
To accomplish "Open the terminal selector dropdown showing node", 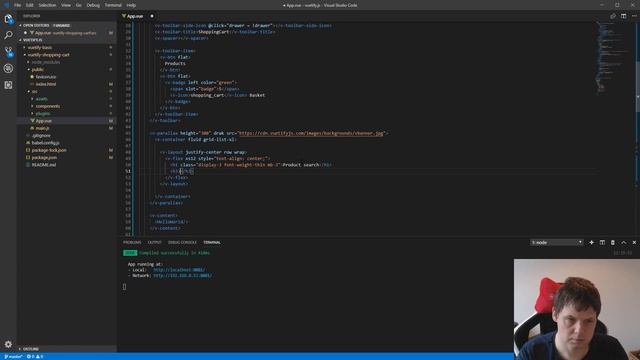I will (x=556, y=242).
